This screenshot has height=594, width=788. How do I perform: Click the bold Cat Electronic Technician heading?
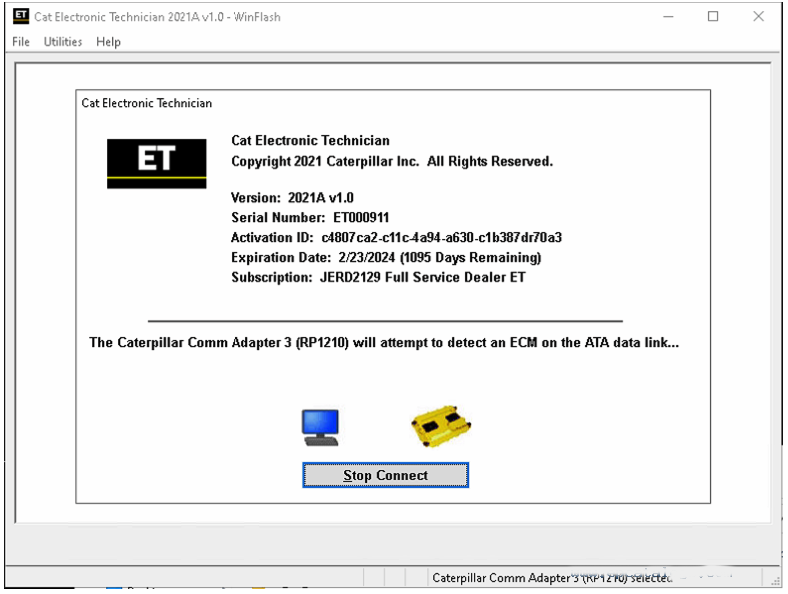tap(310, 140)
